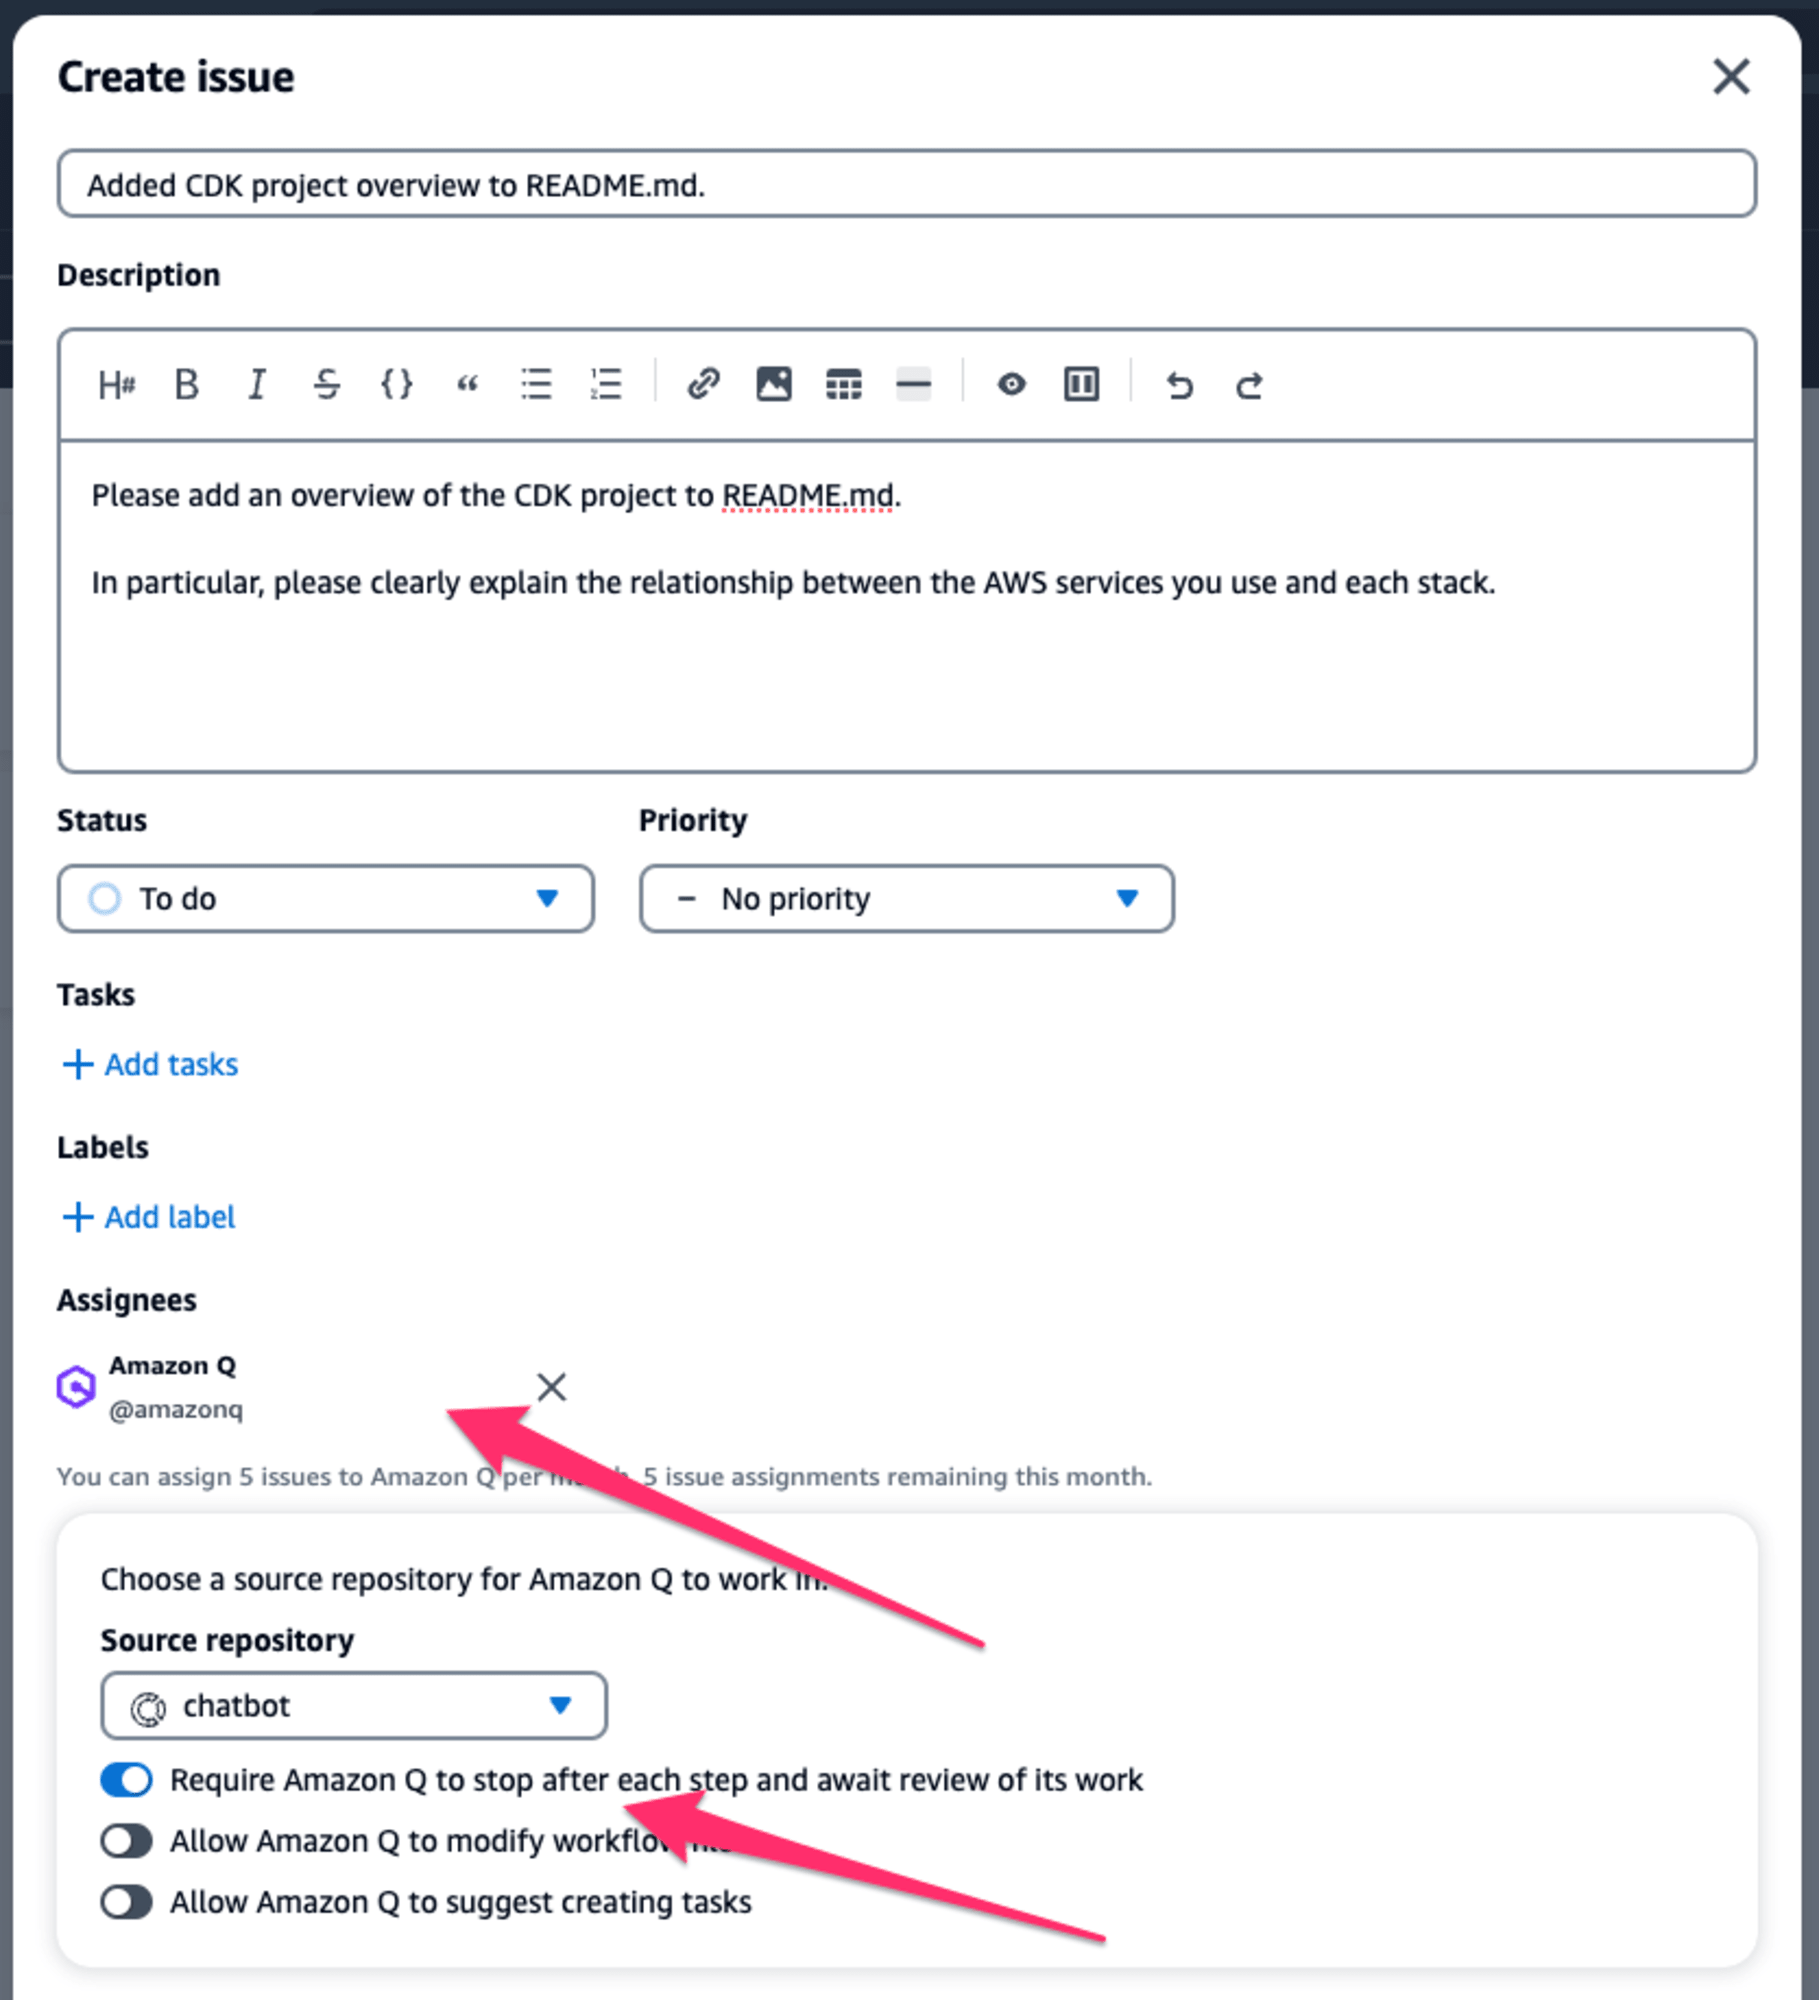The height and width of the screenshot is (2000, 1819).
Task: Create a numbered list
Action: pyautogui.click(x=606, y=384)
